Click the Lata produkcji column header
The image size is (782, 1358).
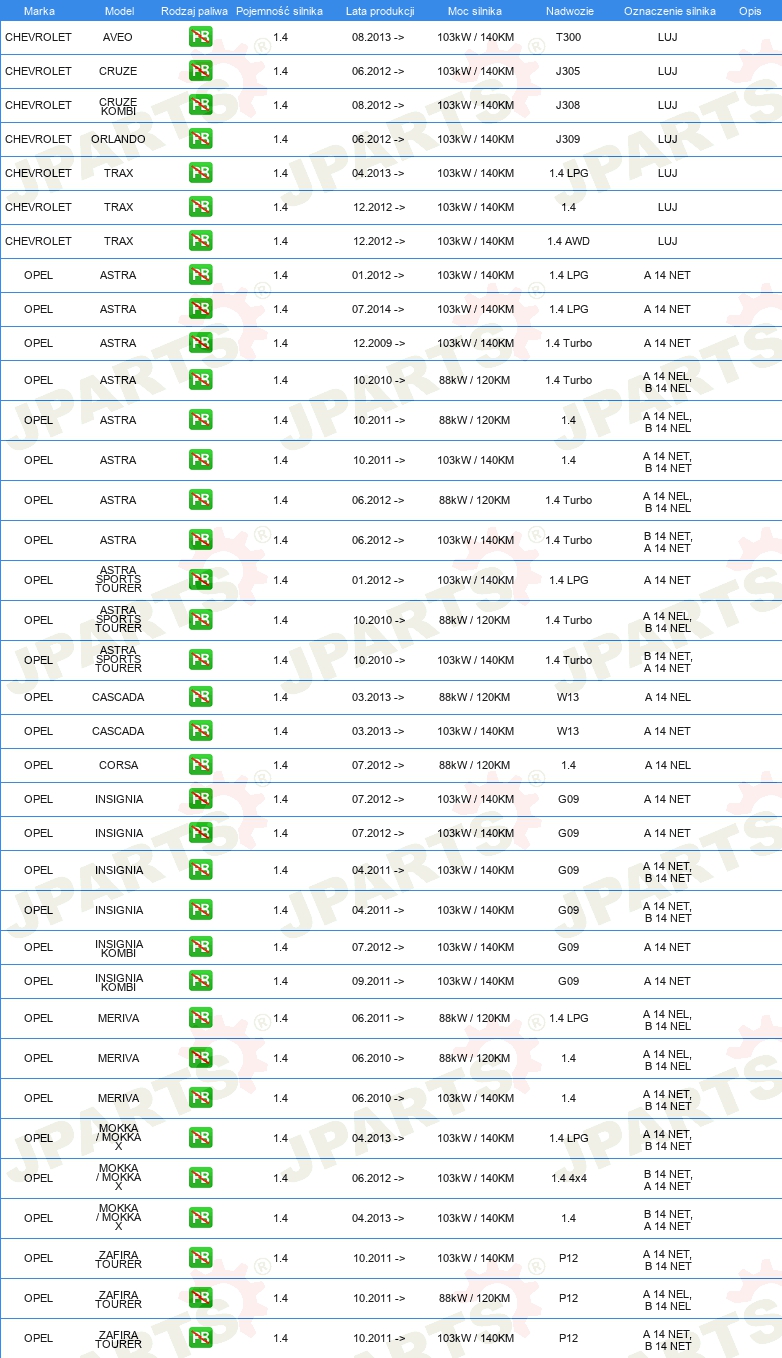point(380,11)
